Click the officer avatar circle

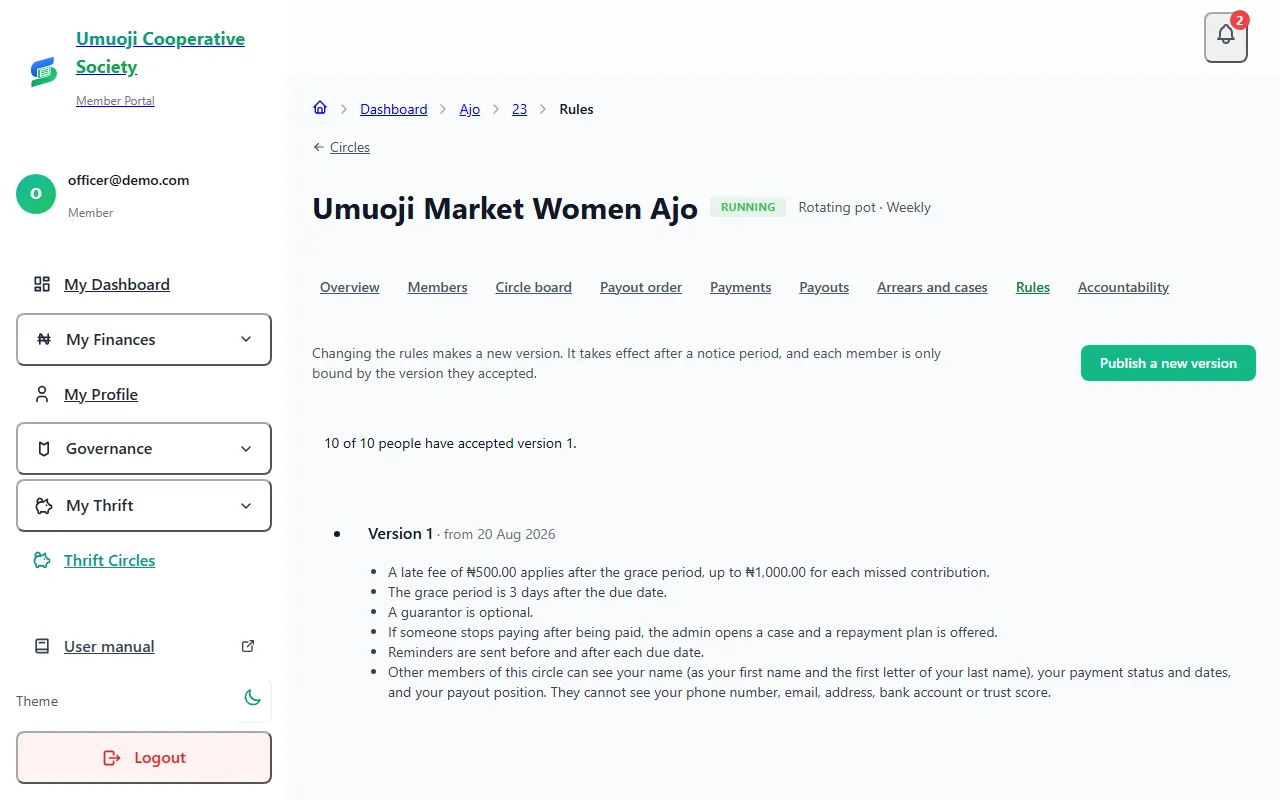click(36, 194)
